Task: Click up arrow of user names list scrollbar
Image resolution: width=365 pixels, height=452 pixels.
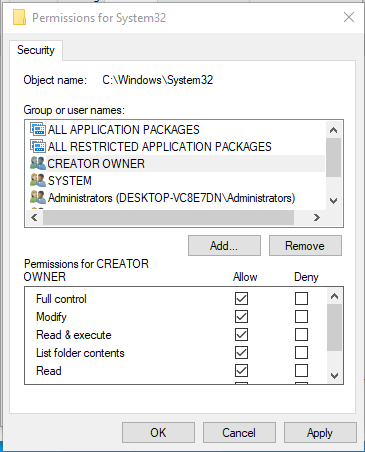Action: point(333,130)
